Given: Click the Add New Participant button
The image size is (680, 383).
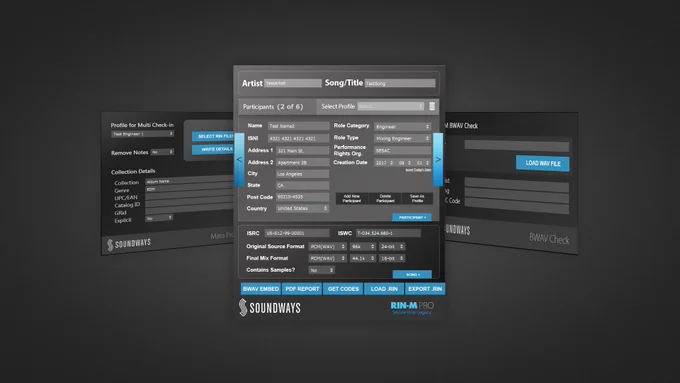Looking at the screenshot, I should click(x=352, y=199).
